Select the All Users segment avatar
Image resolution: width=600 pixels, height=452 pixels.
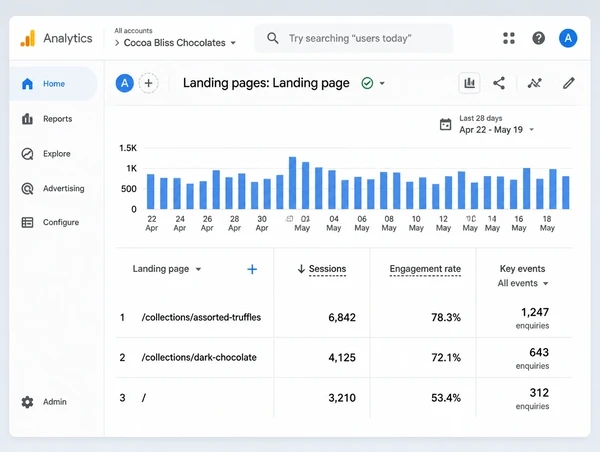pos(125,83)
